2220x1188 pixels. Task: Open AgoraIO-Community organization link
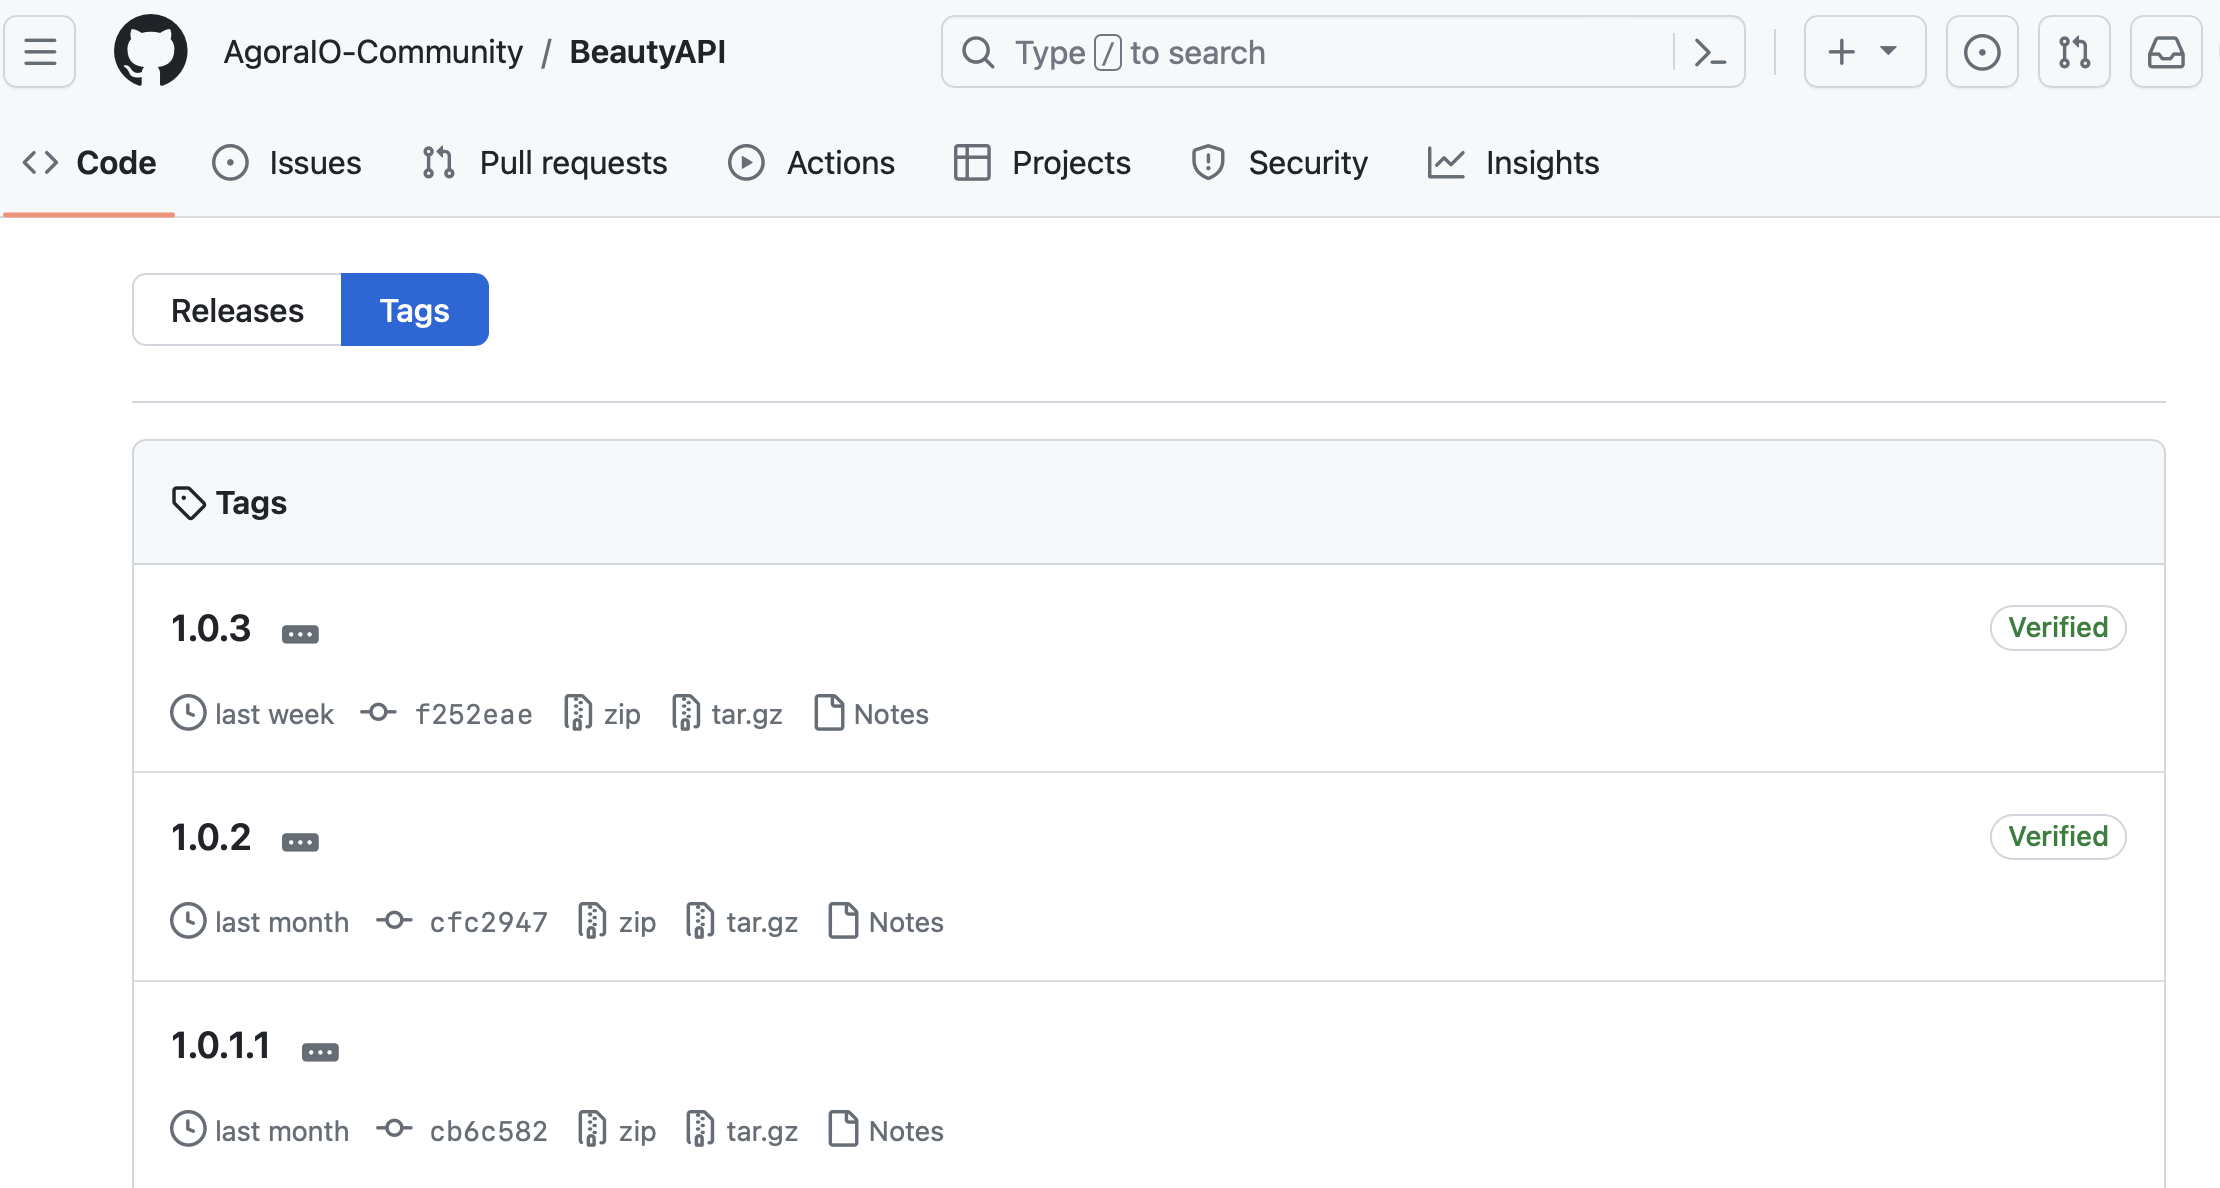[373, 52]
